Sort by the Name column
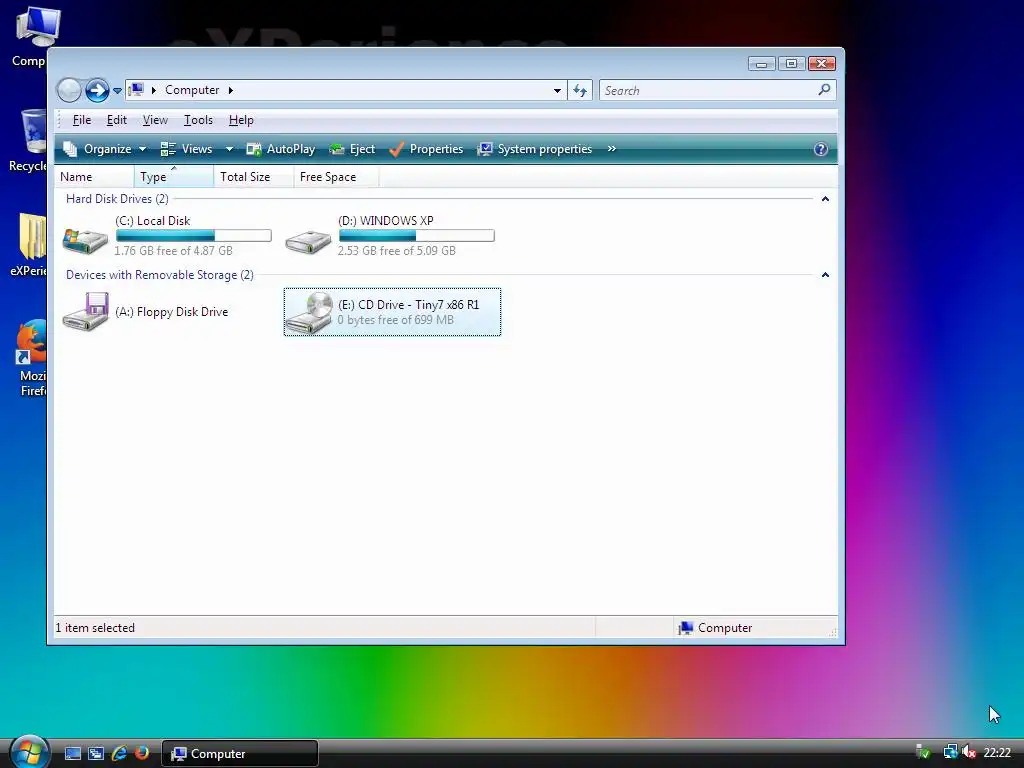 tap(95, 177)
